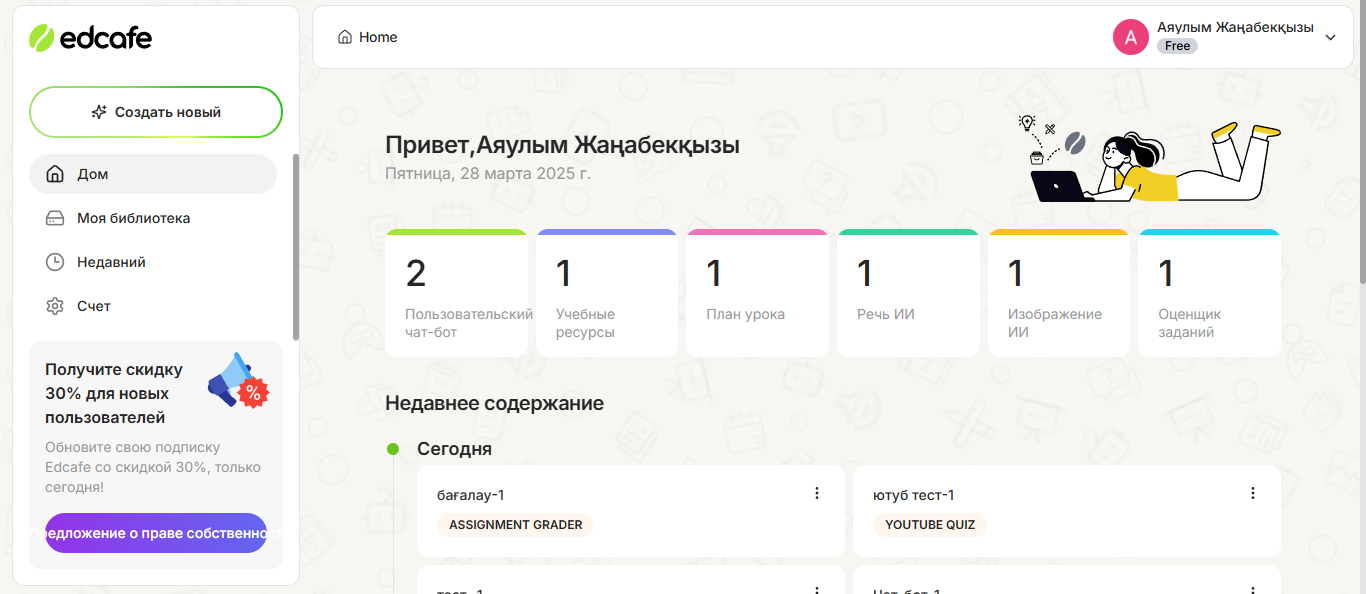The width and height of the screenshot is (1366, 594).
Task: Click the Недавний clock icon
Action: [x=55, y=262]
